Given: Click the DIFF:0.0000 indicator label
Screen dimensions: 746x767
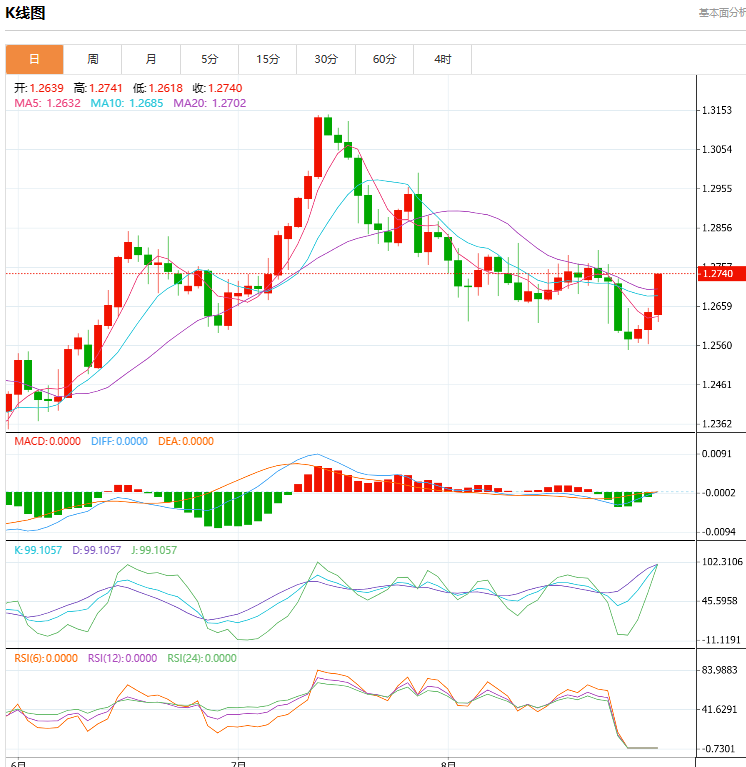Looking at the screenshot, I should (x=119, y=441).
